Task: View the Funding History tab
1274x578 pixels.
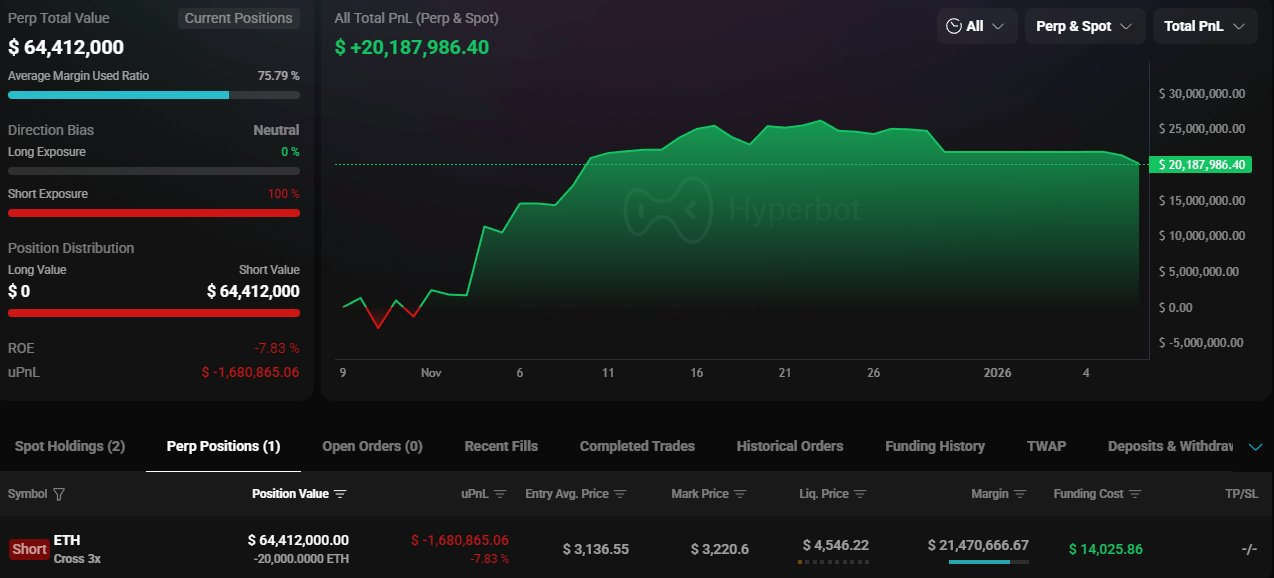Action: (x=935, y=446)
